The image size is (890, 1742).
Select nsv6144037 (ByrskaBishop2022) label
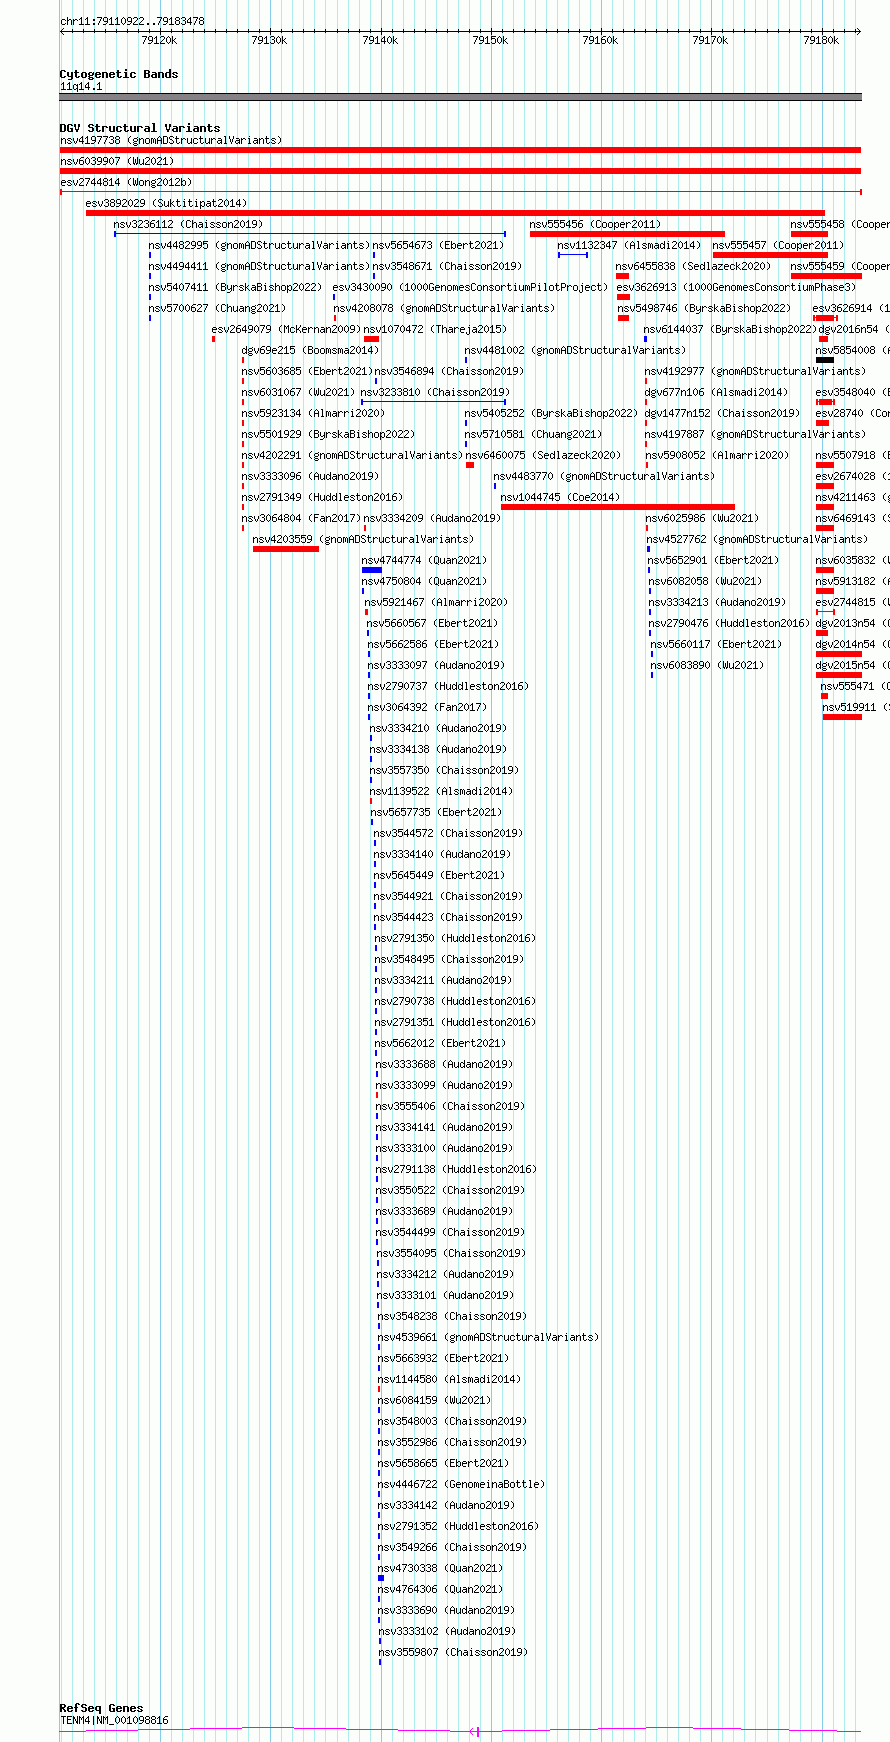point(730,329)
